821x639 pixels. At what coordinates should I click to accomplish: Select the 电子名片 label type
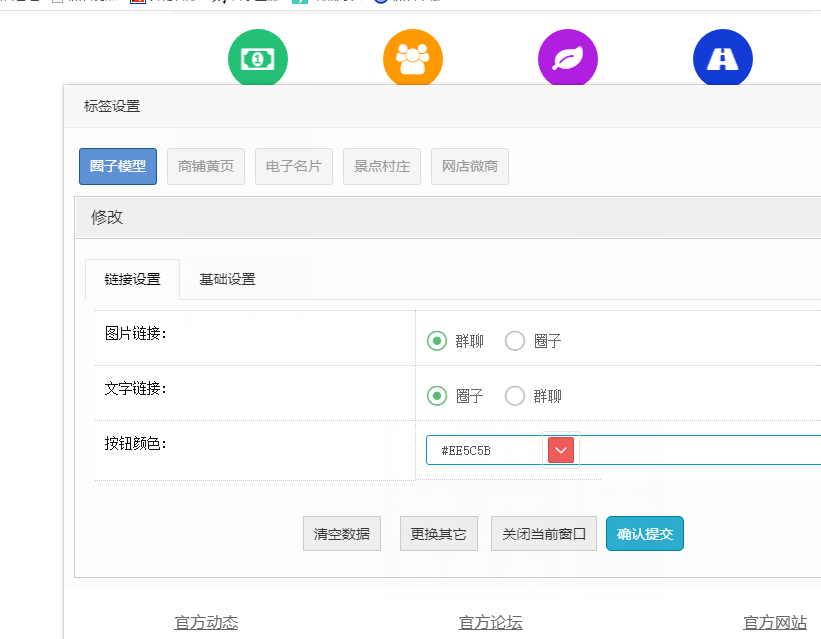coord(294,166)
